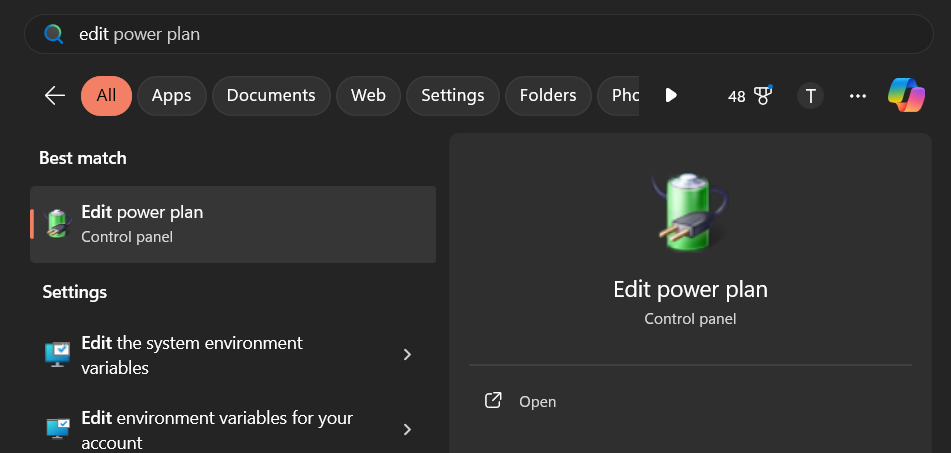Filter results by Web

click(x=368, y=95)
